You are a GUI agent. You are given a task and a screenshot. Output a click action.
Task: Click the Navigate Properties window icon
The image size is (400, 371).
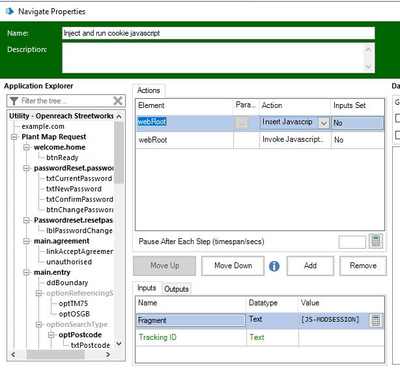(x=10, y=11)
